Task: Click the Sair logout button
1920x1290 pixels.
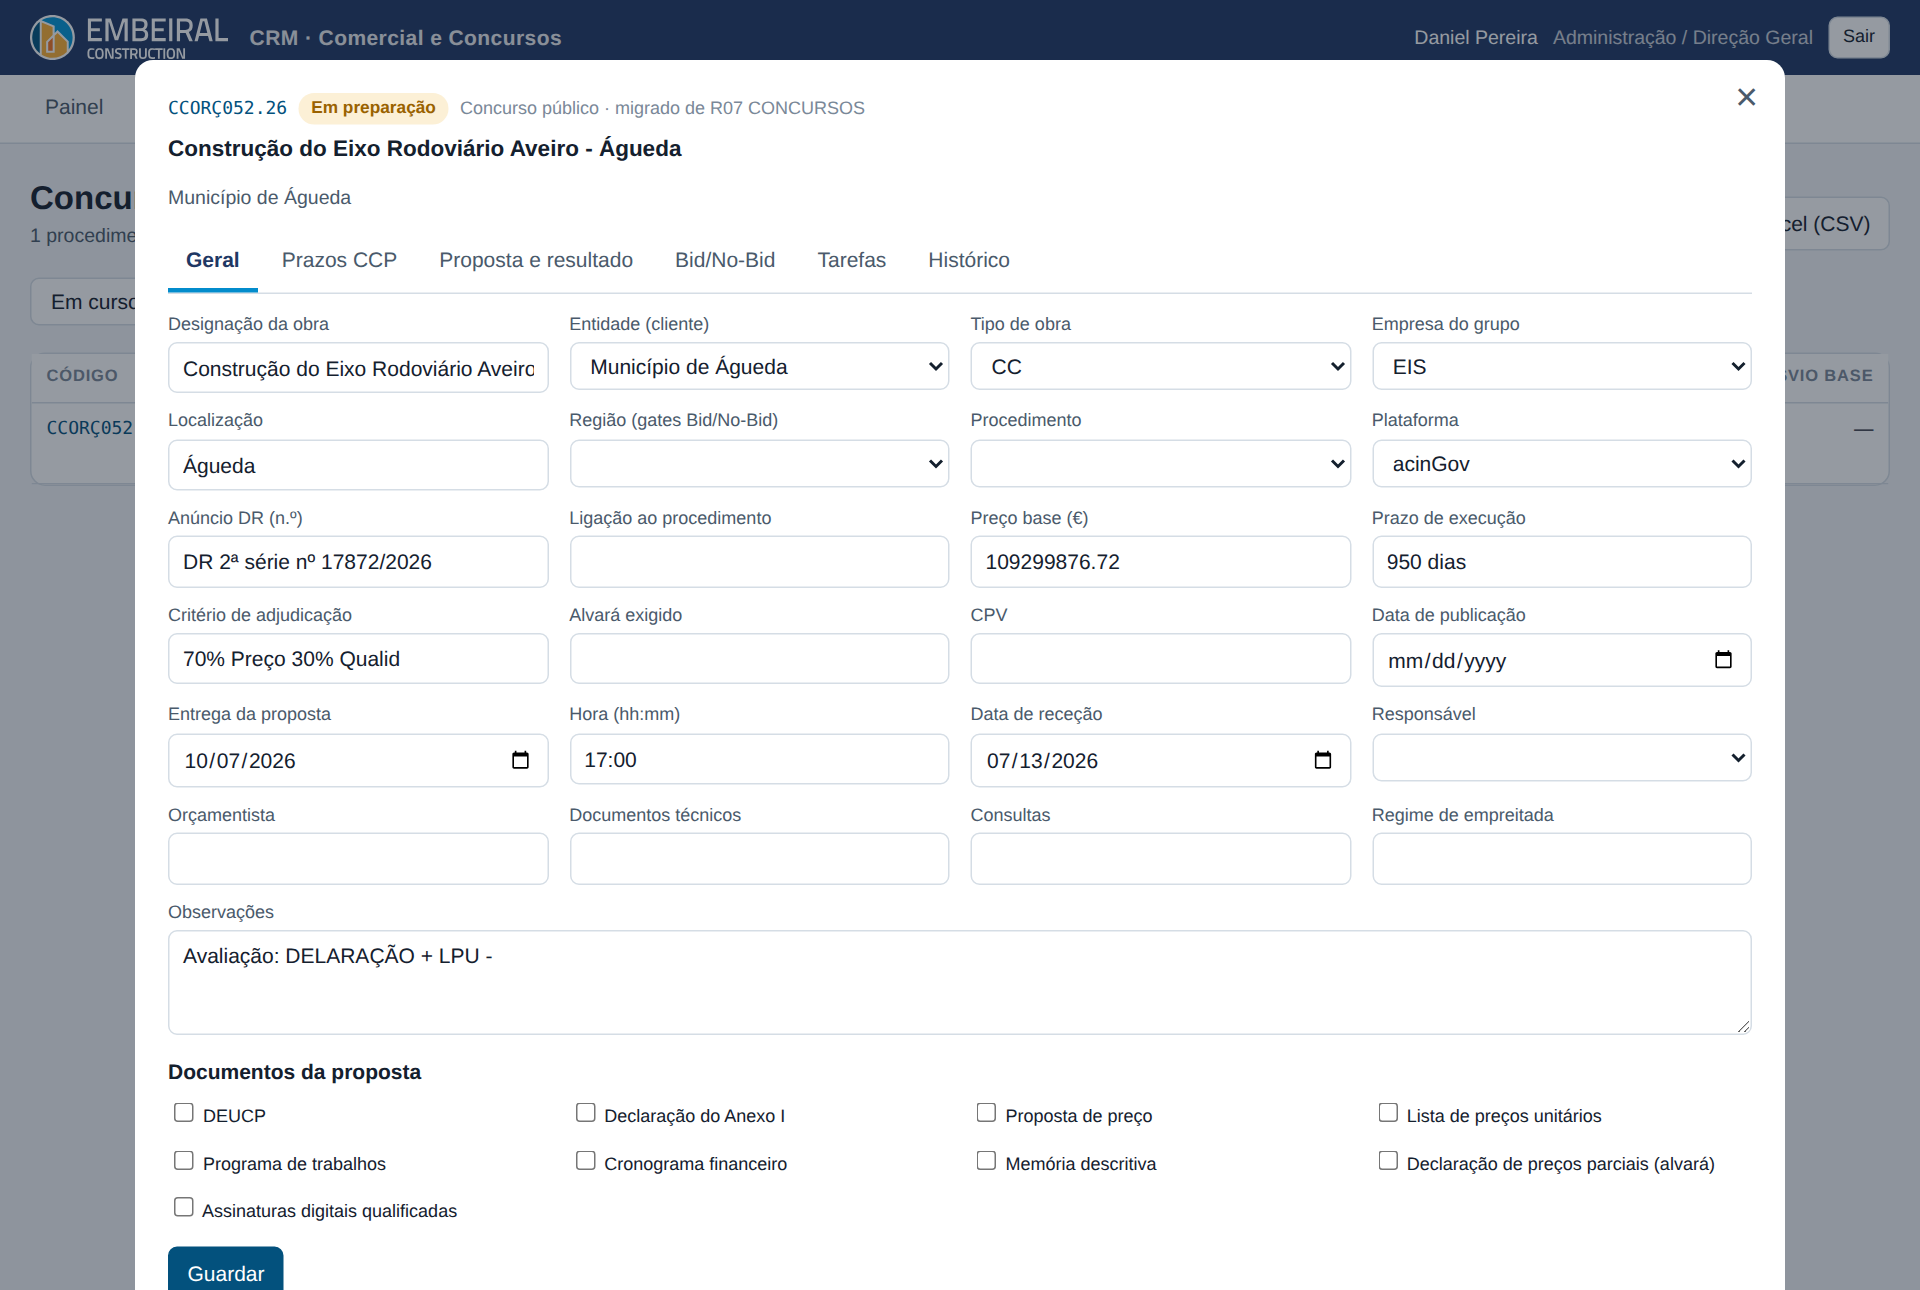Action: pyautogui.click(x=1859, y=37)
